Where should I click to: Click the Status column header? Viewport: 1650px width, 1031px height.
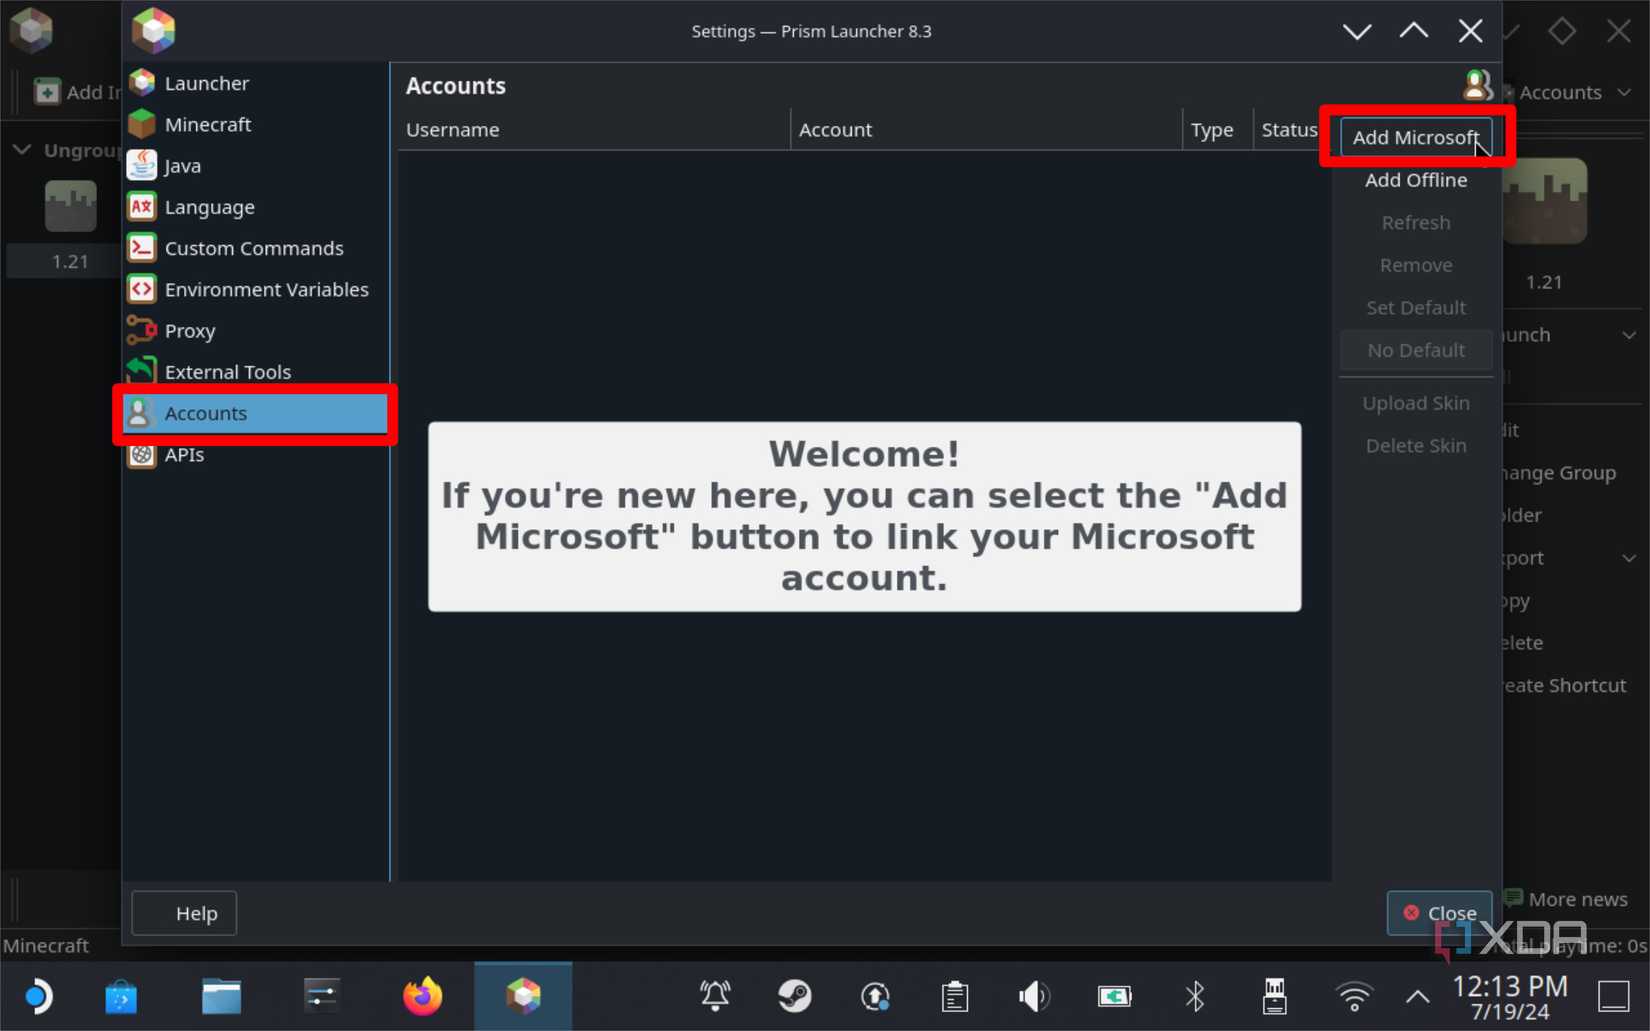[1290, 129]
